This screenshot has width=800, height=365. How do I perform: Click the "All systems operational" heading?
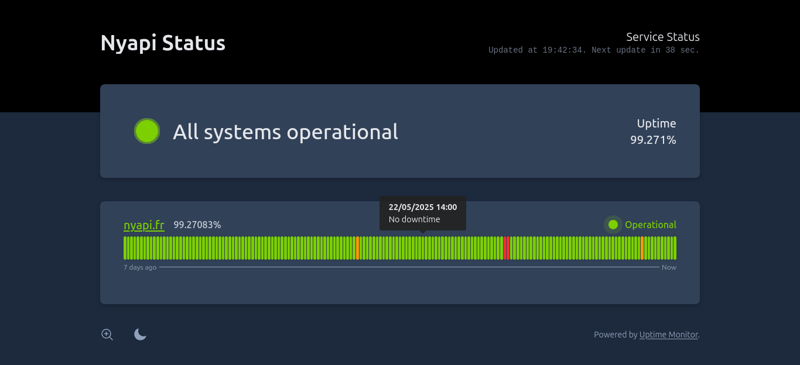coord(285,132)
